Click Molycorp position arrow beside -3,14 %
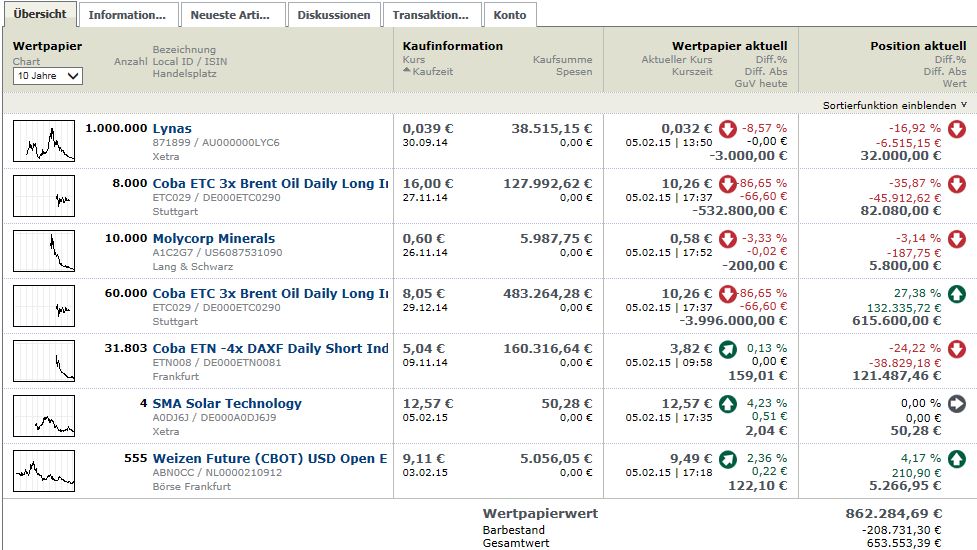Image resolution: width=977 pixels, height=550 pixels. 957,239
